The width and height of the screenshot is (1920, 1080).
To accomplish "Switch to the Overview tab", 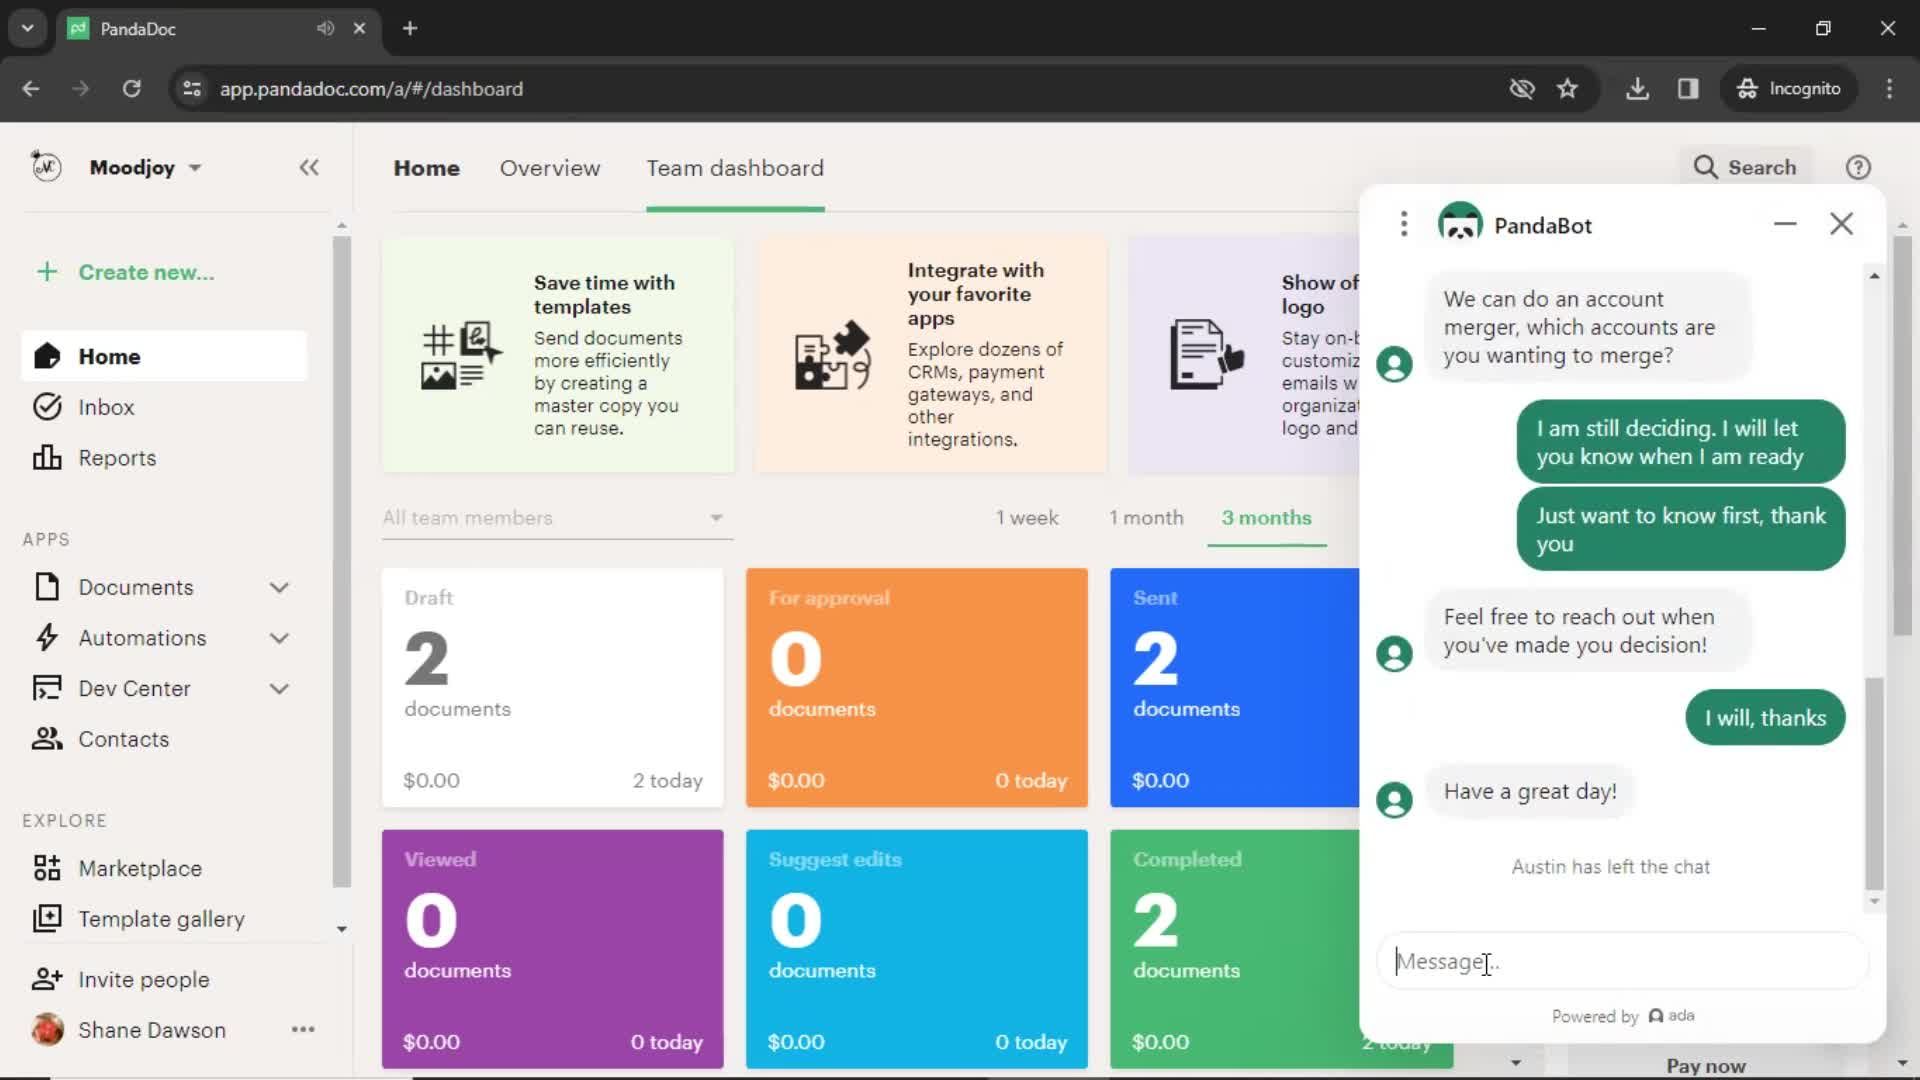I will pos(550,168).
